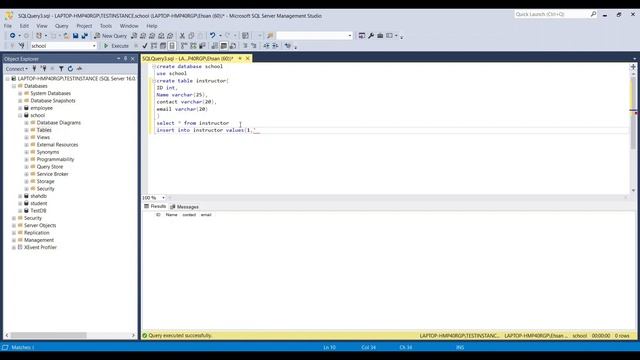Screen dimensions: 640x360
Task: Click the Connect Object Explorer plug icon
Action: pyautogui.click(x=34, y=69)
